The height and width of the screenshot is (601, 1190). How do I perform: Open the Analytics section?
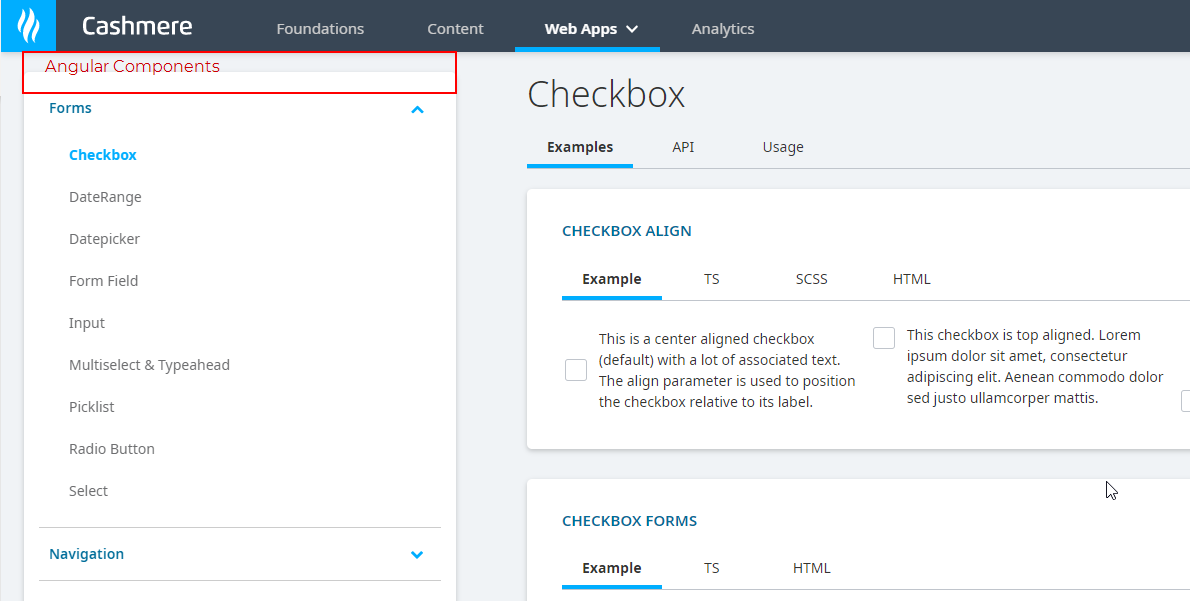[722, 29]
